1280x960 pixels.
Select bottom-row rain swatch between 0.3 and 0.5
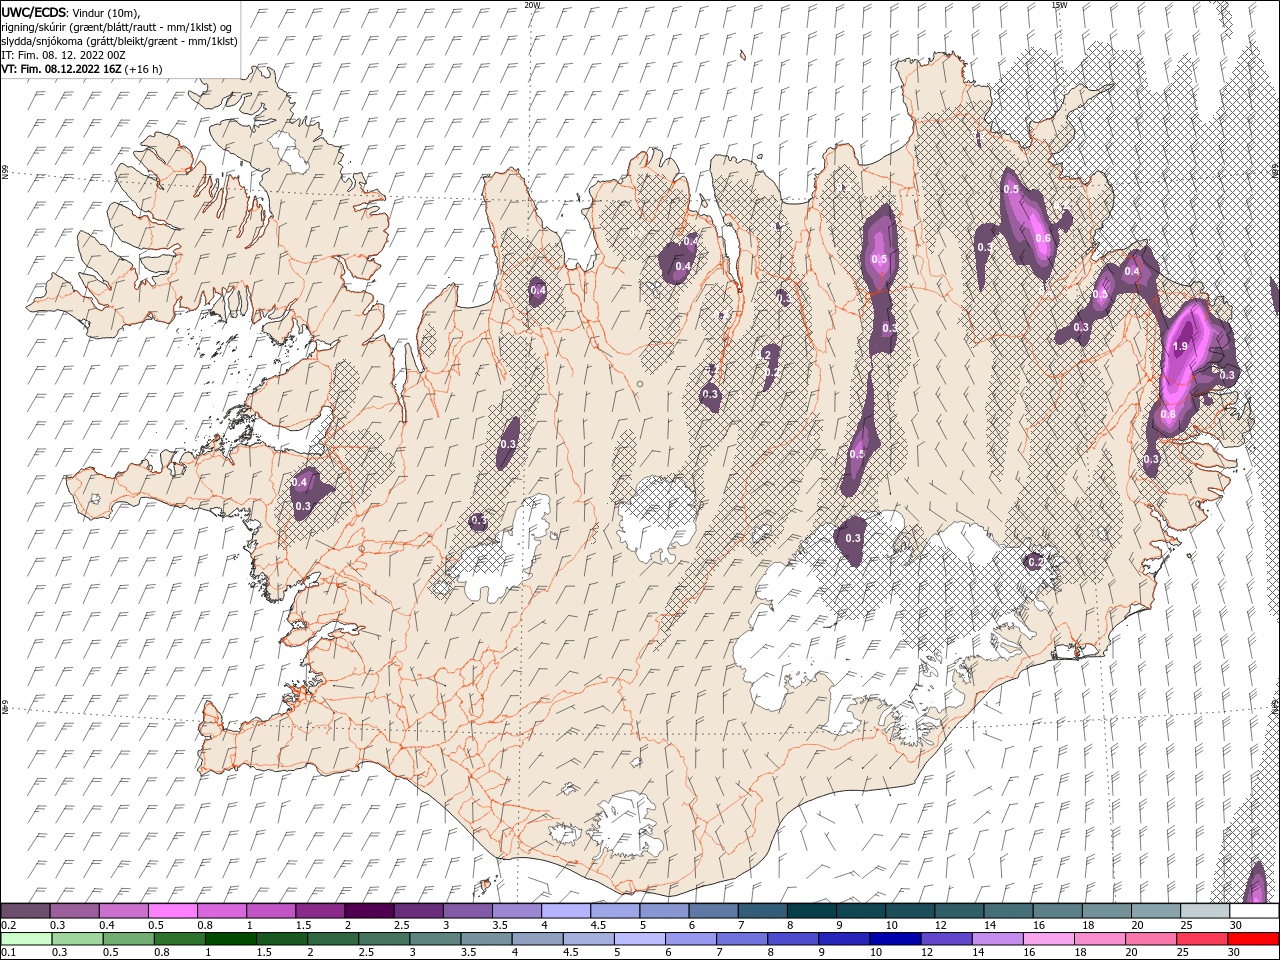click(77, 940)
